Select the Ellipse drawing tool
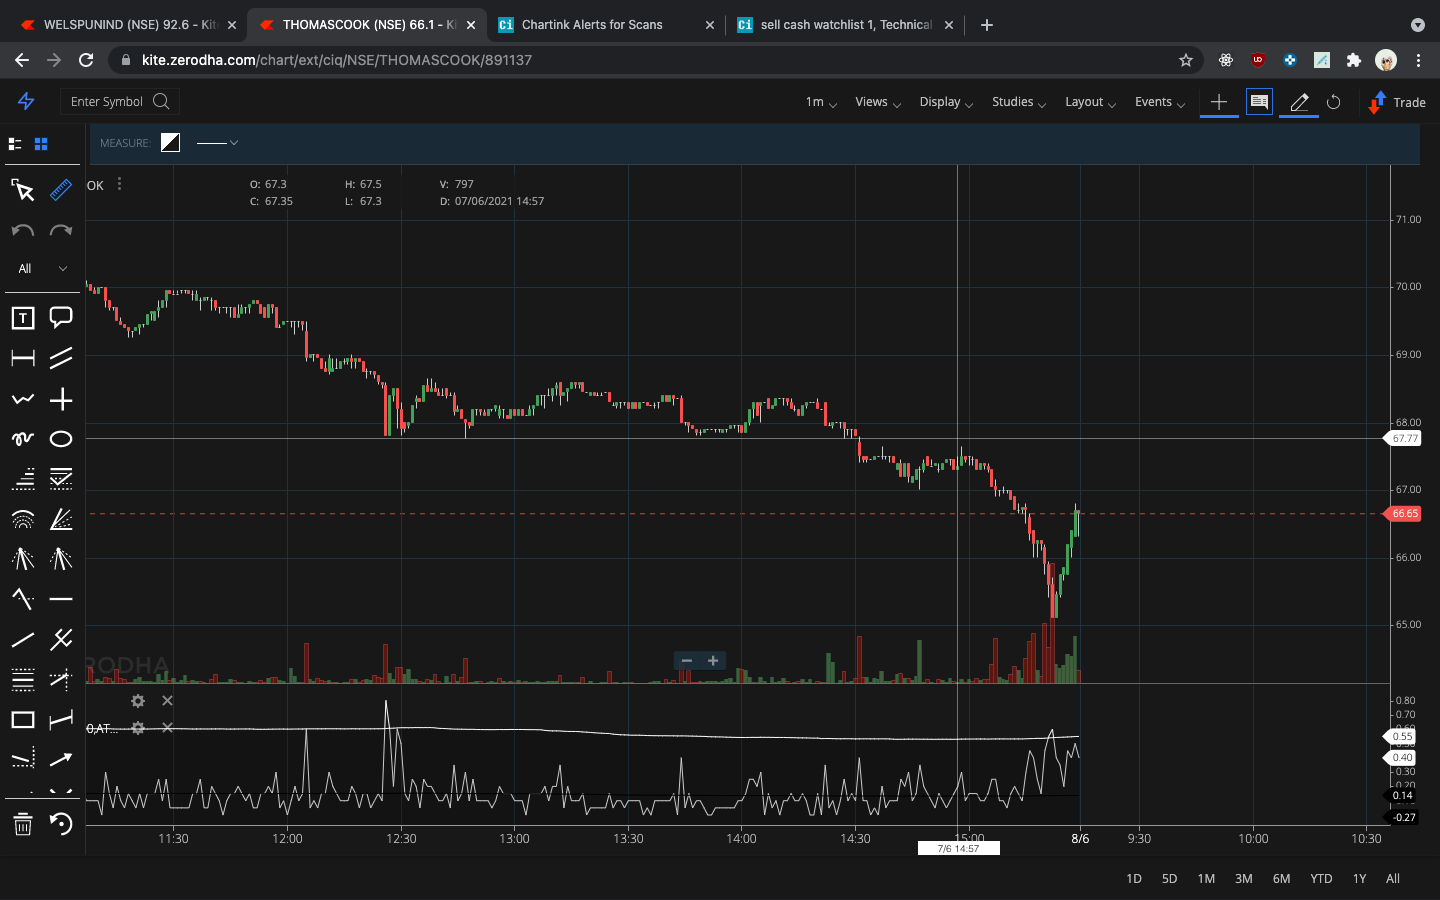The height and width of the screenshot is (900, 1440). (60, 438)
